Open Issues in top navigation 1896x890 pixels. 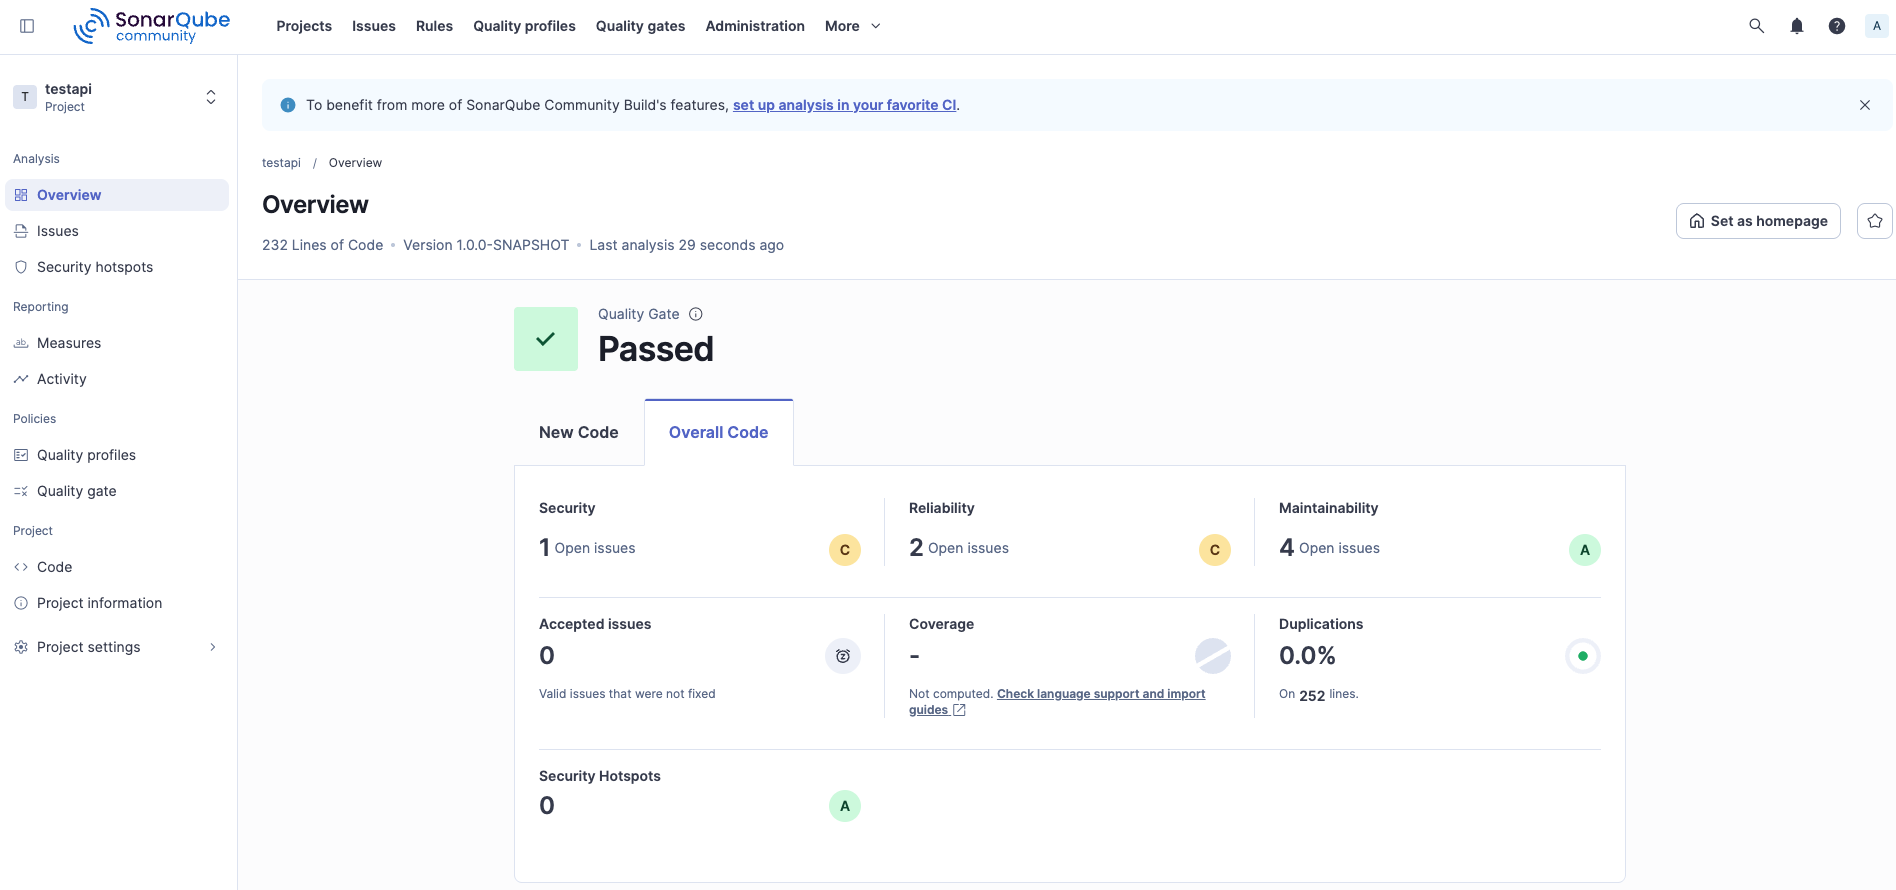(x=374, y=26)
